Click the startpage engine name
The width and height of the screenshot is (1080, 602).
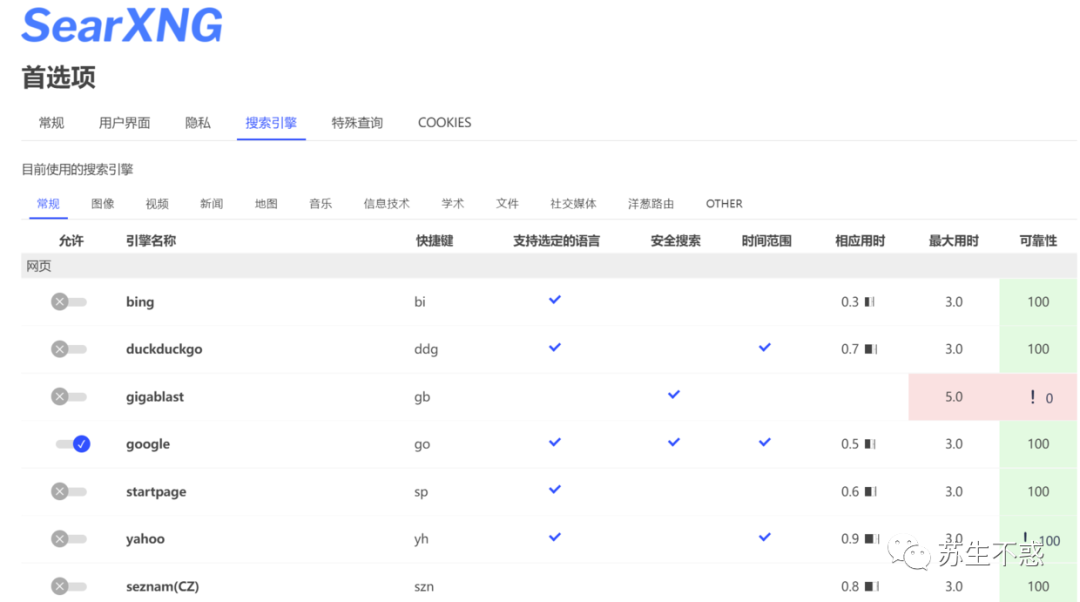click(156, 492)
